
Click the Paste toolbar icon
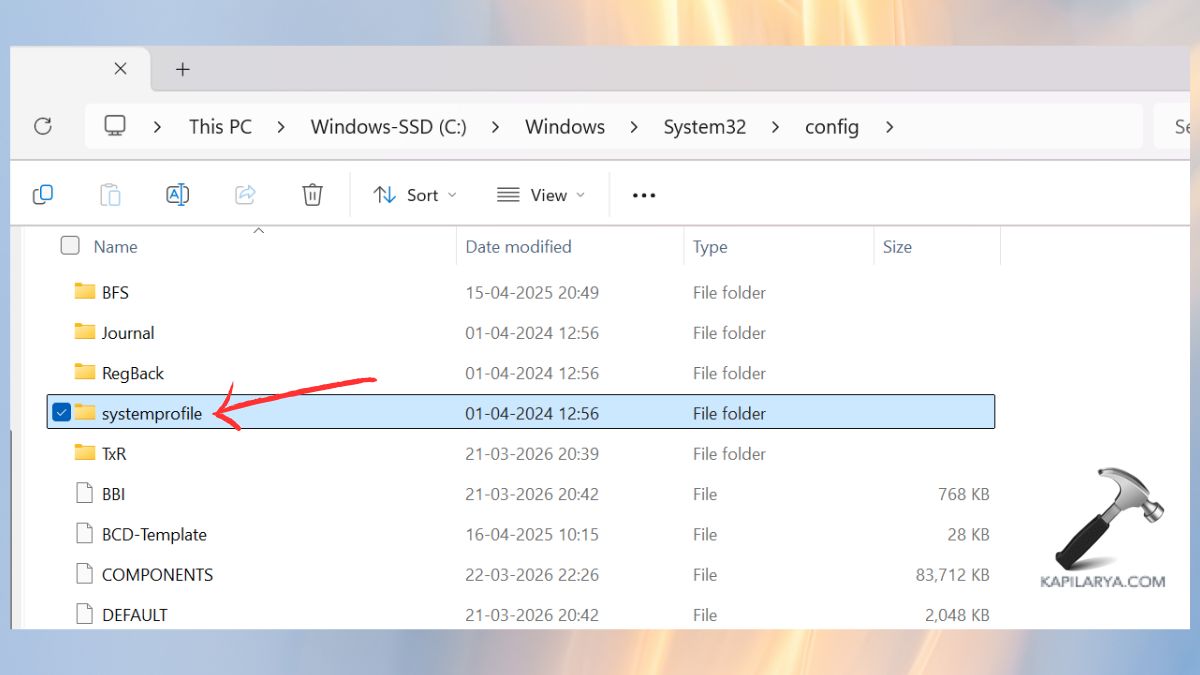click(x=110, y=194)
